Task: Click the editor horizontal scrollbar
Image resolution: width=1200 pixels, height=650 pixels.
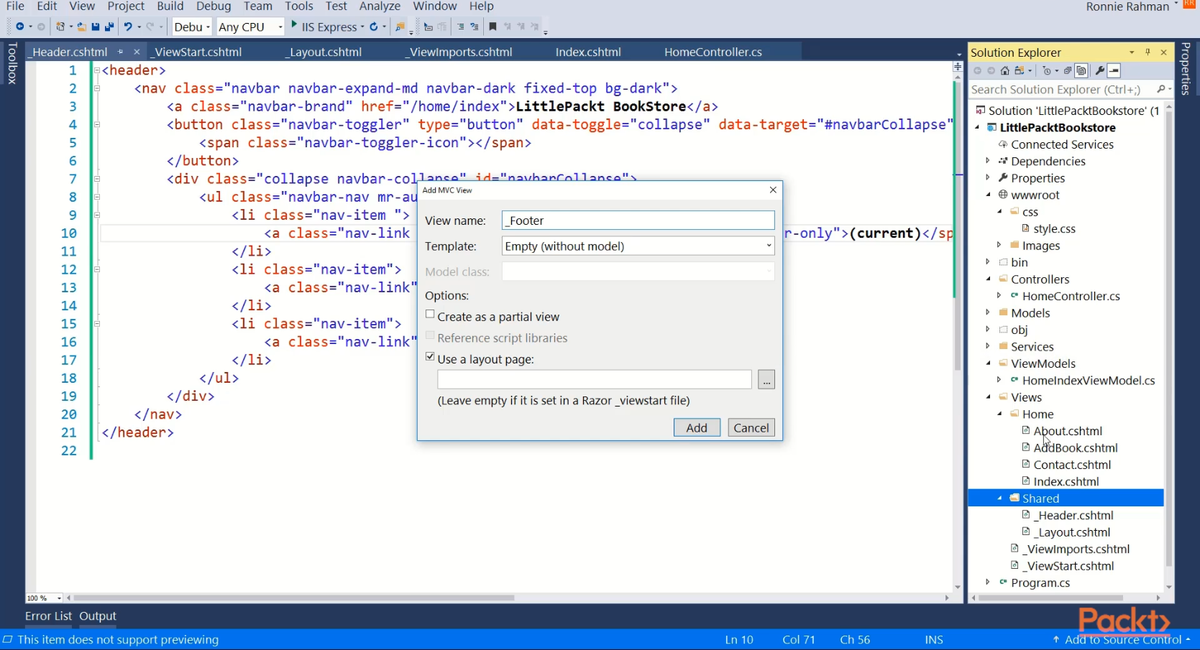Action: [x=294, y=598]
